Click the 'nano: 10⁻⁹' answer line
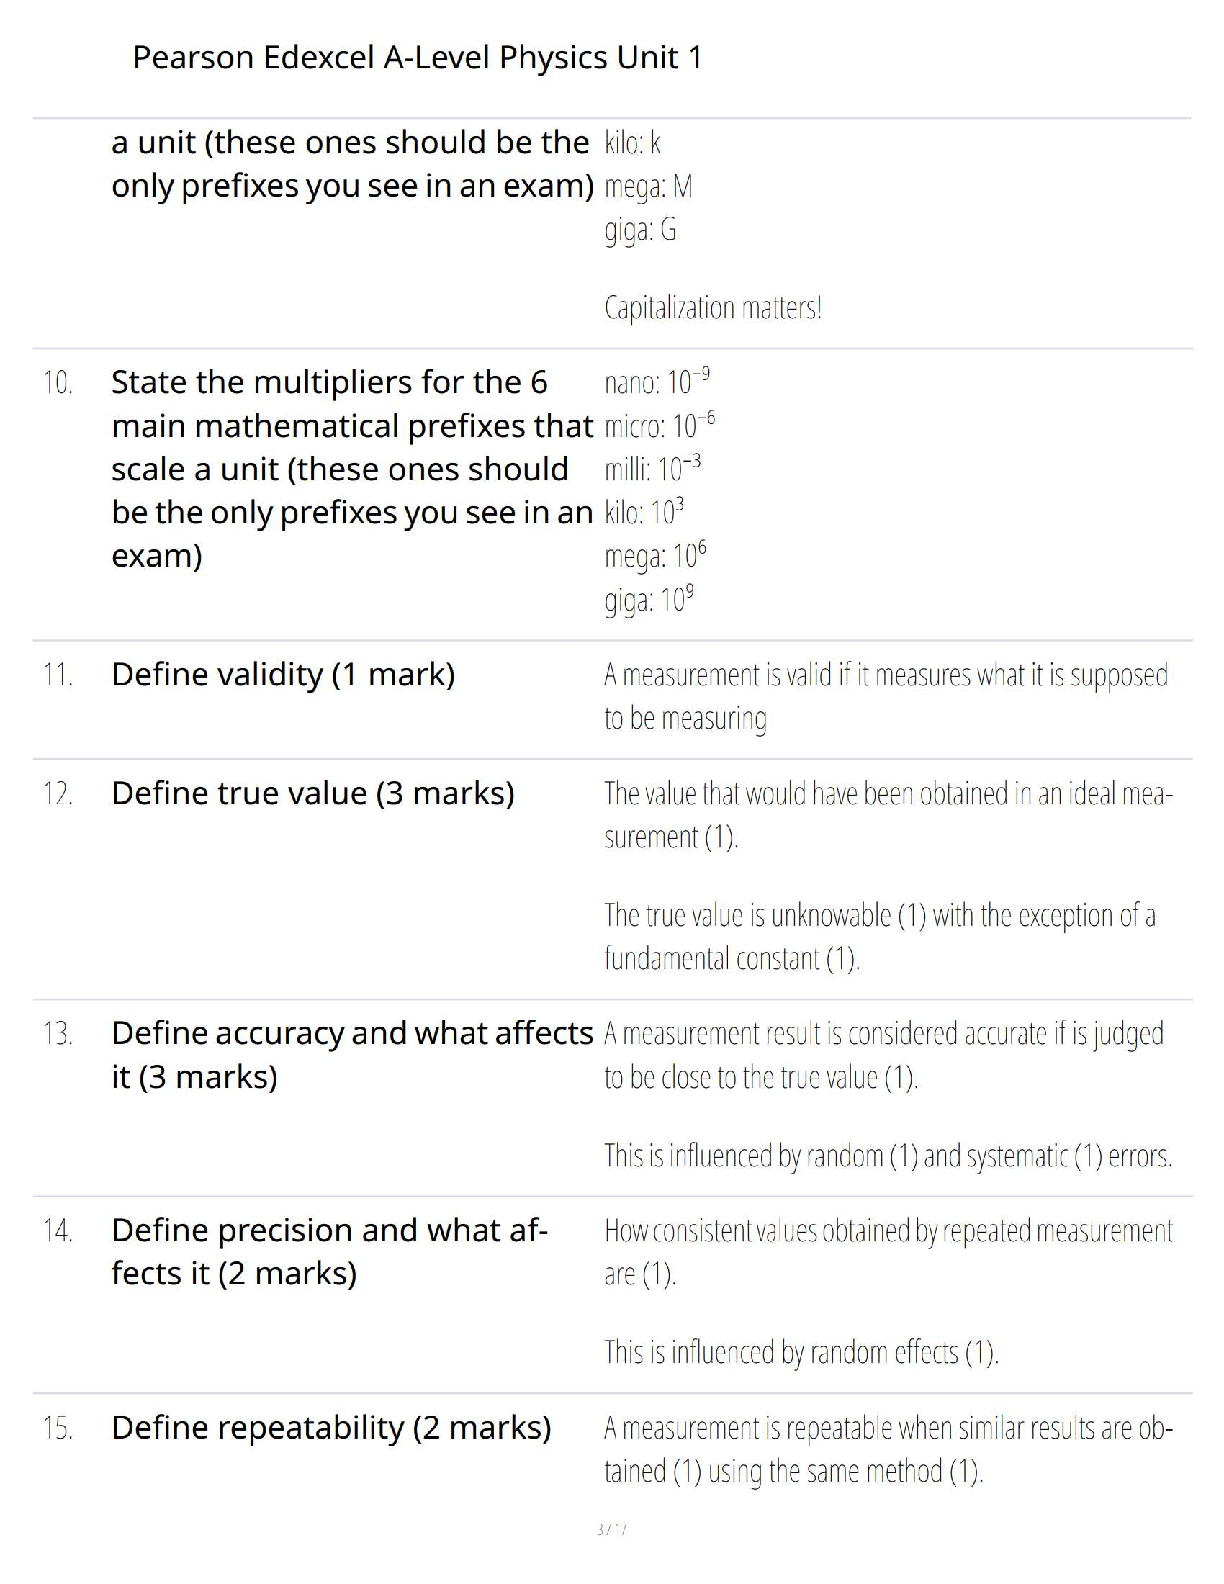The height and width of the screenshot is (1584, 1224). click(x=657, y=381)
